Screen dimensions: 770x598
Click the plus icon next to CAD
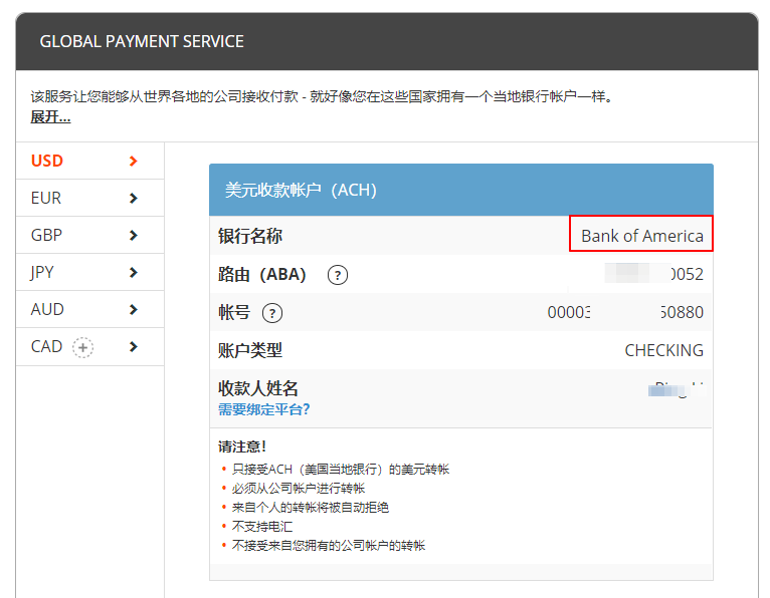point(83,347)
